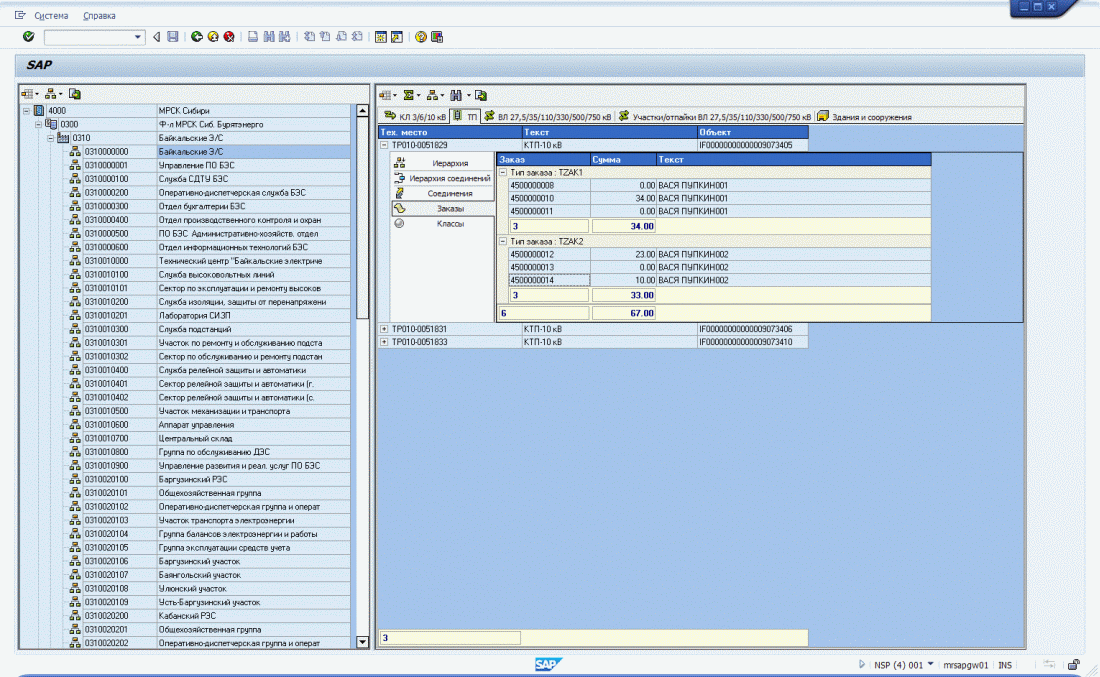Click the Last Page icon
This screenshot has height=677, width=1100.
(357, 36)
